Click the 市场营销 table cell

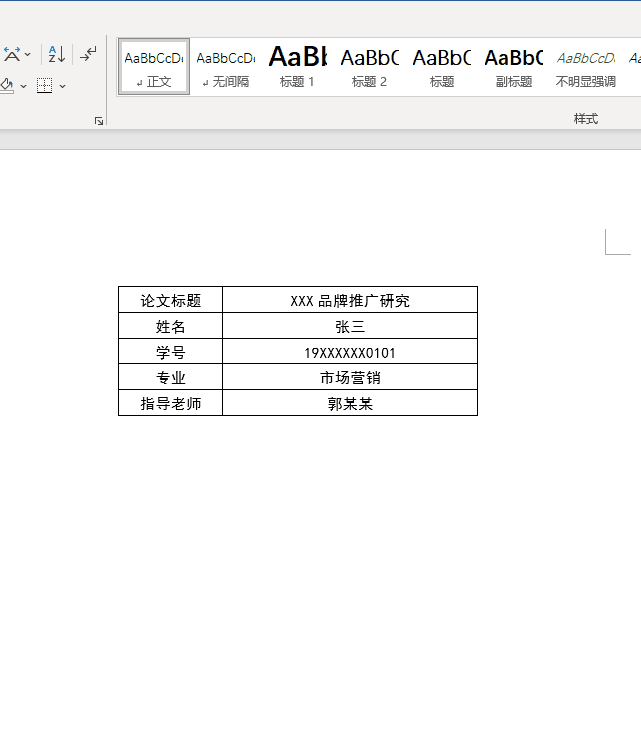[x=350, y=377]
